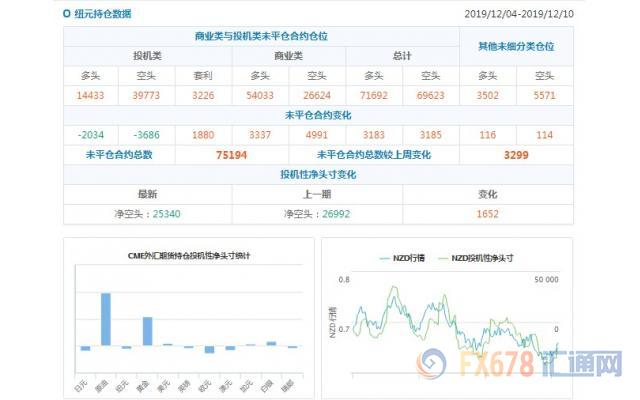The image size is (640, 400).
Task: Click the 商业类 column group header
Action: 289,56
